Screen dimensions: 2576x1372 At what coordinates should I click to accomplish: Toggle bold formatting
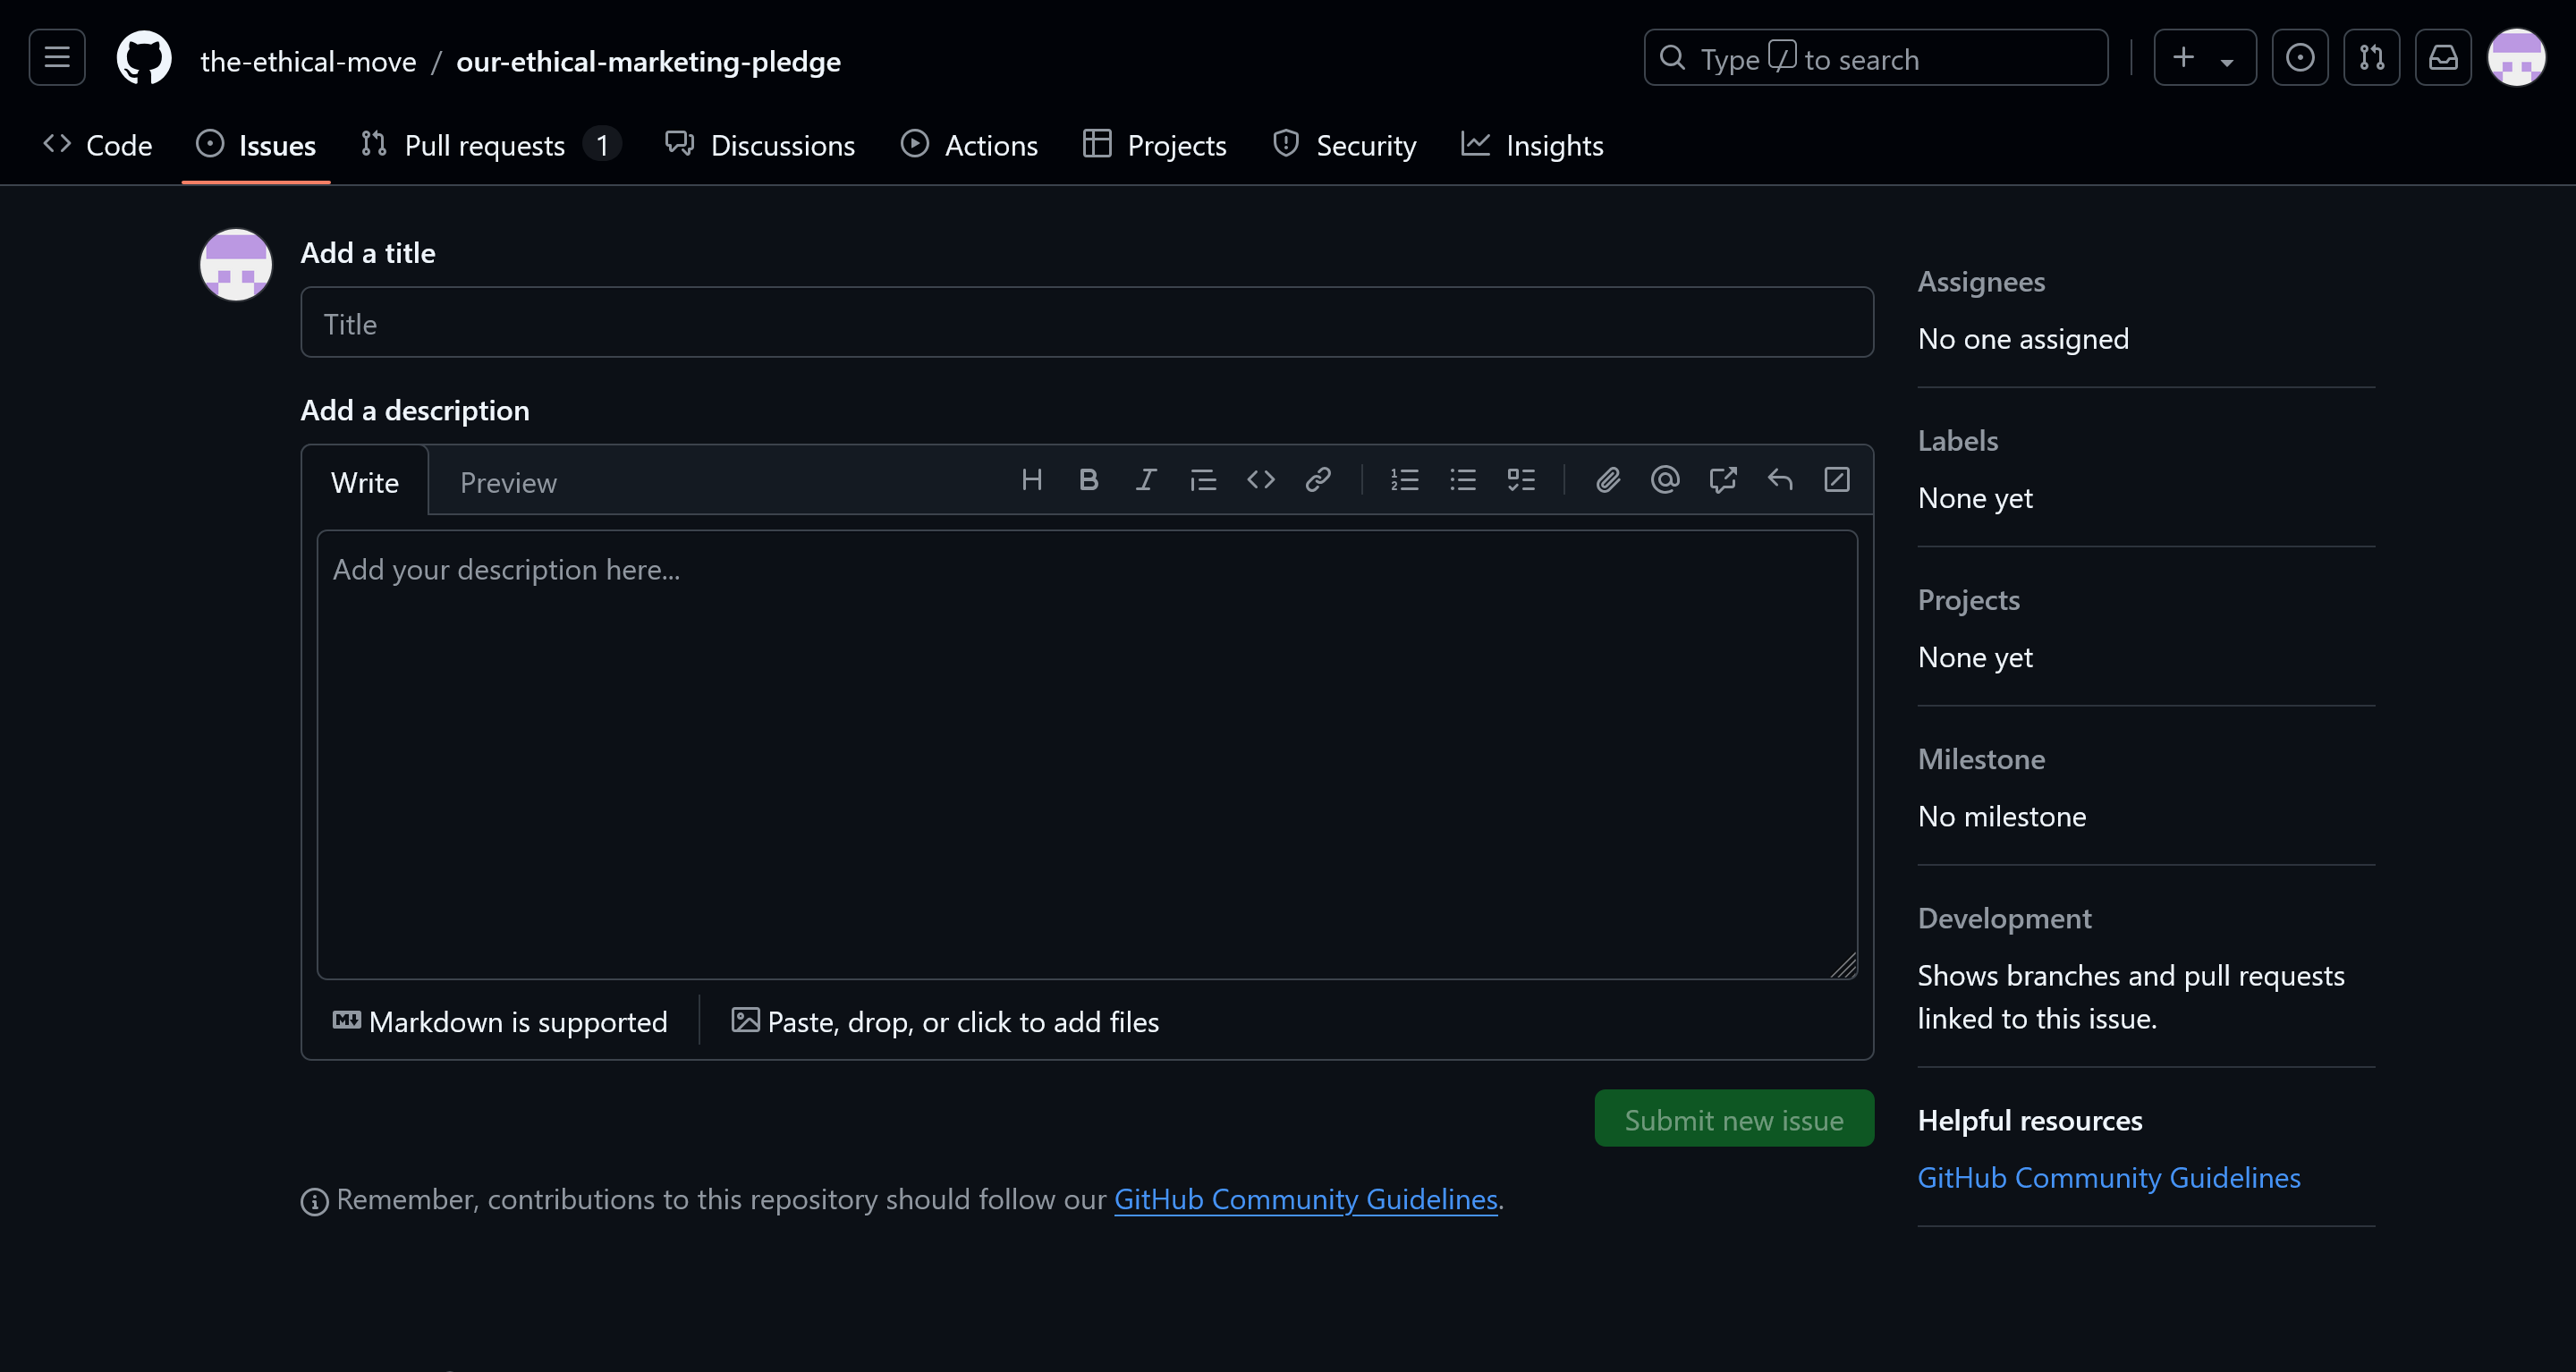point(1088,480)
